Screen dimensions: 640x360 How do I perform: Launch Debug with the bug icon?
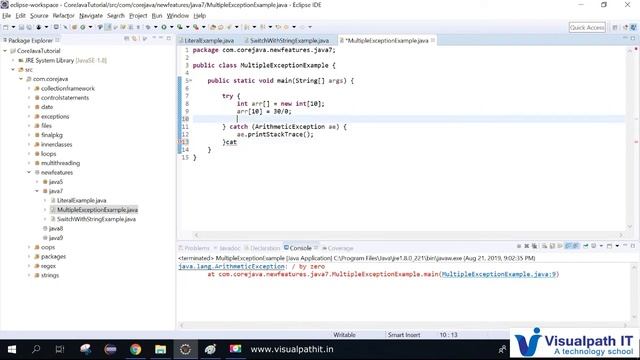coord(148,27)
